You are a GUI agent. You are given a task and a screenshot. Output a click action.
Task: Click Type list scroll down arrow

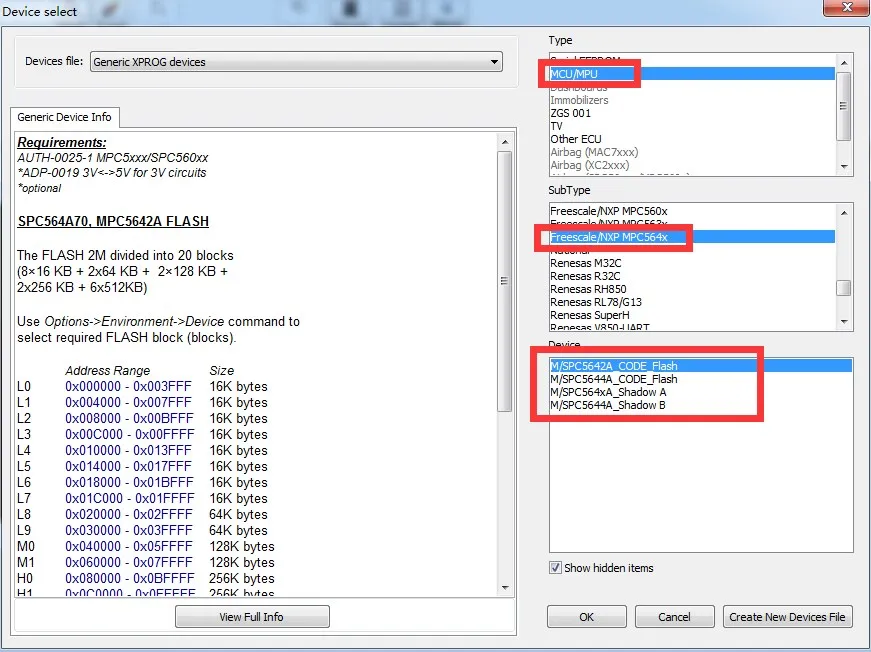click(844, 166)
